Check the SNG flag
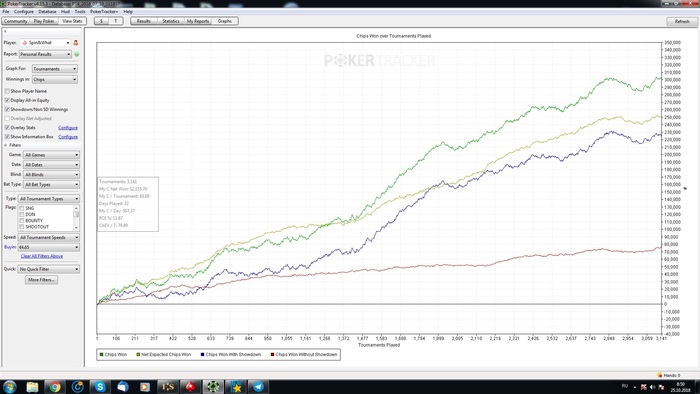The width and height of the screenshot is (700, 394). tap(21, 208)
